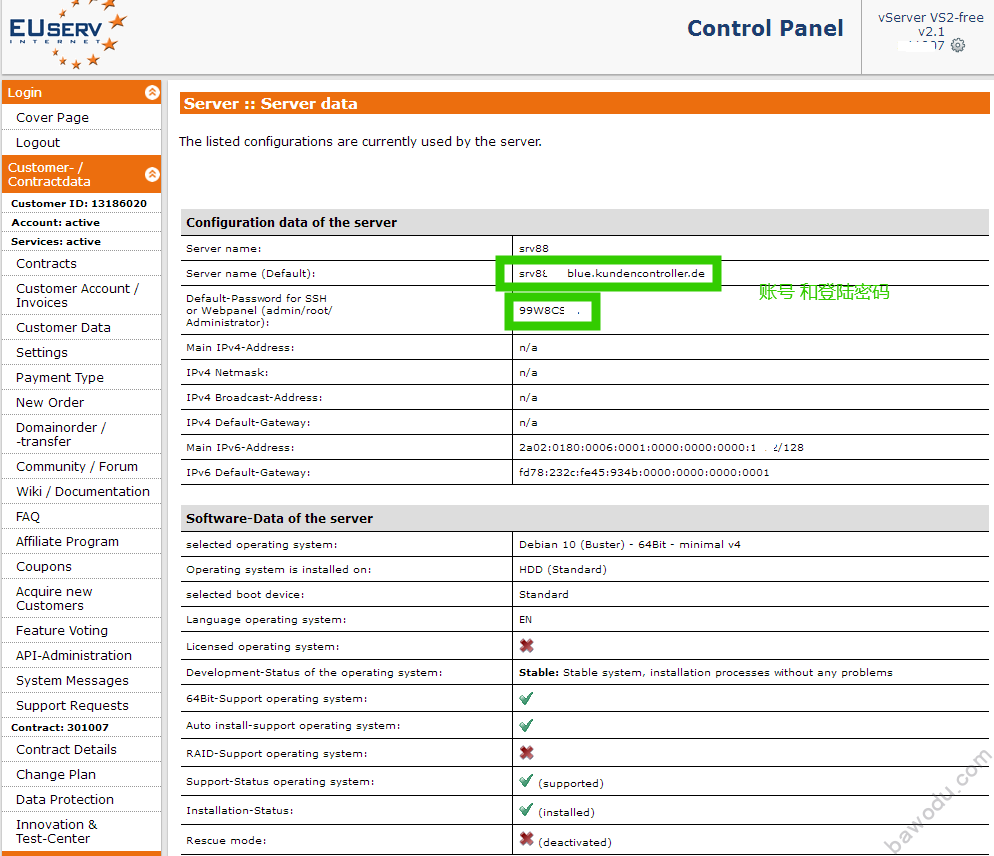Click the vServer VS2-free v2.1 label
This screenshot has width=994, height=856.
coord(931,24)
